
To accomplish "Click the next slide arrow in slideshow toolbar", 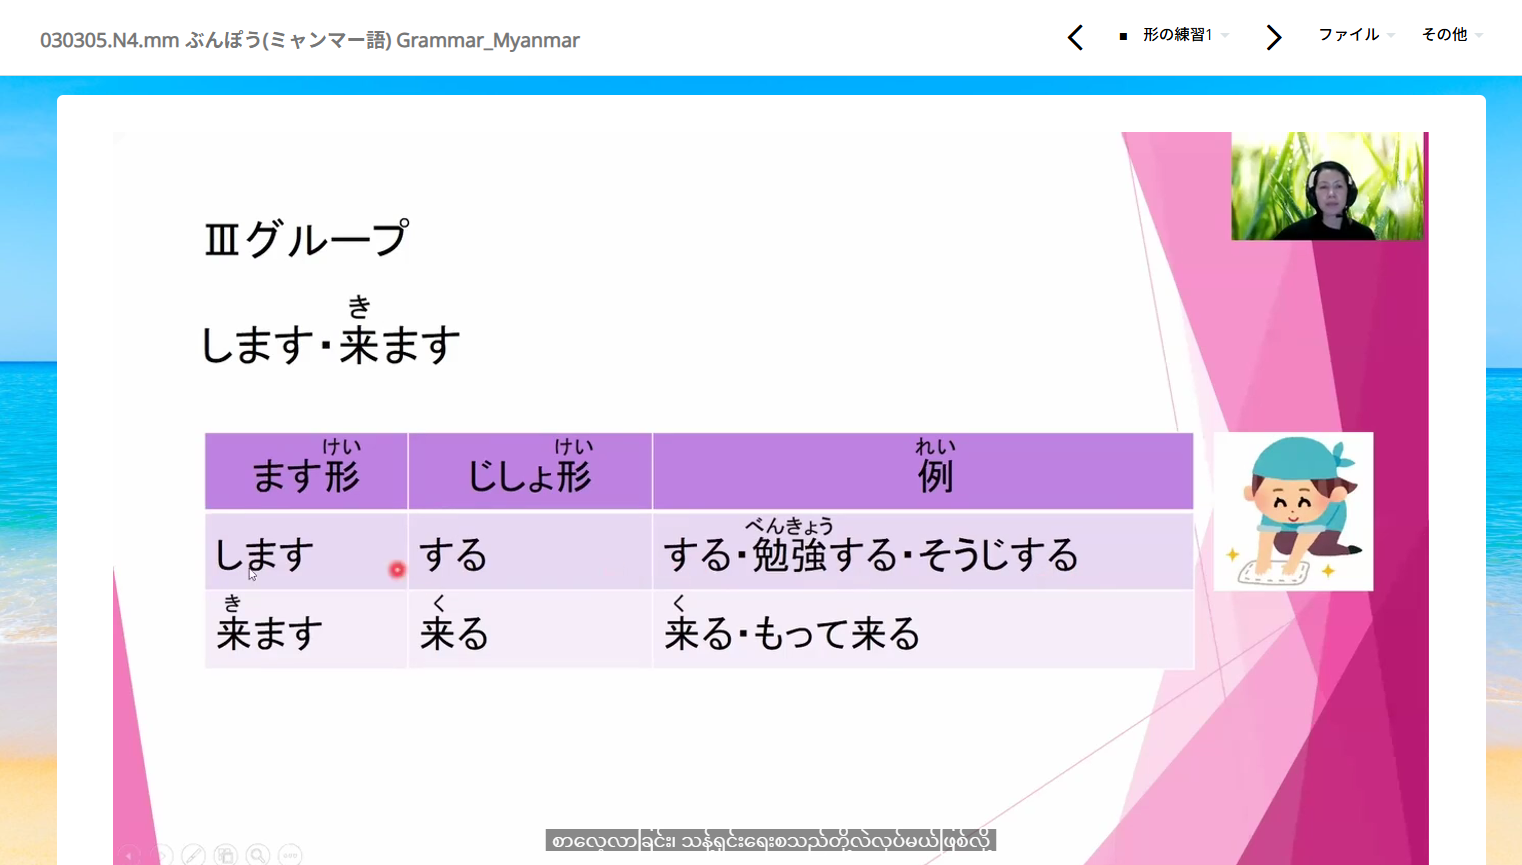I will (x=162, y=855).
